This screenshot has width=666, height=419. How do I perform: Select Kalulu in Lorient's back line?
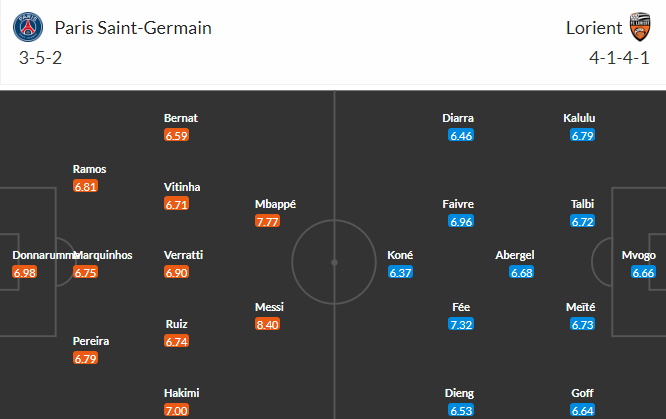pyautogui.click(x=579, y=118)
